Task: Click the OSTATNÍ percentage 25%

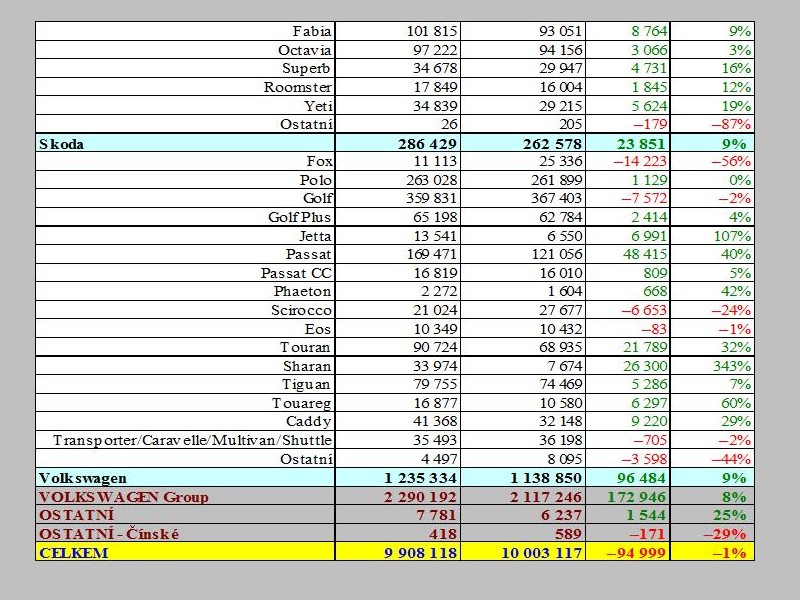Action: (730, 515)
